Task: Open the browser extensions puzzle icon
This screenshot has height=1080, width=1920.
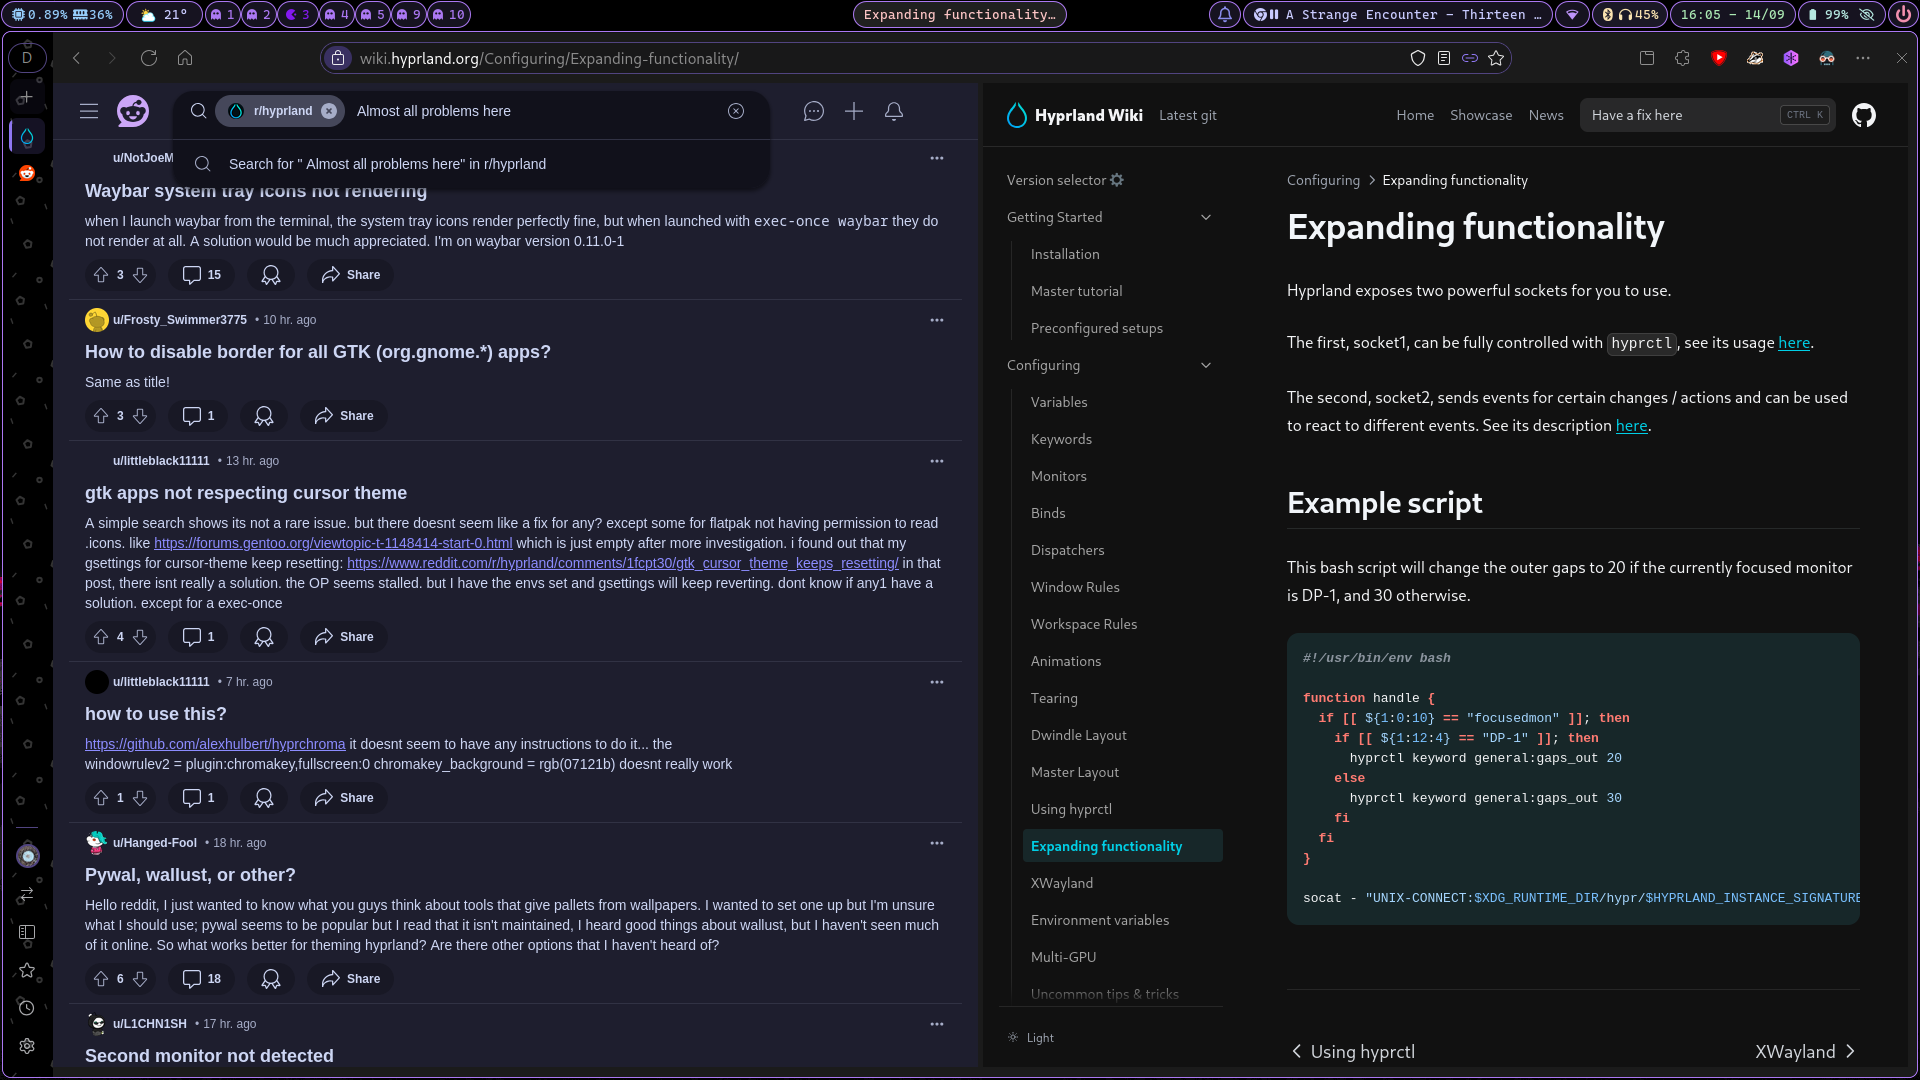Action: pyautogui.click(x=1682, y=58)
